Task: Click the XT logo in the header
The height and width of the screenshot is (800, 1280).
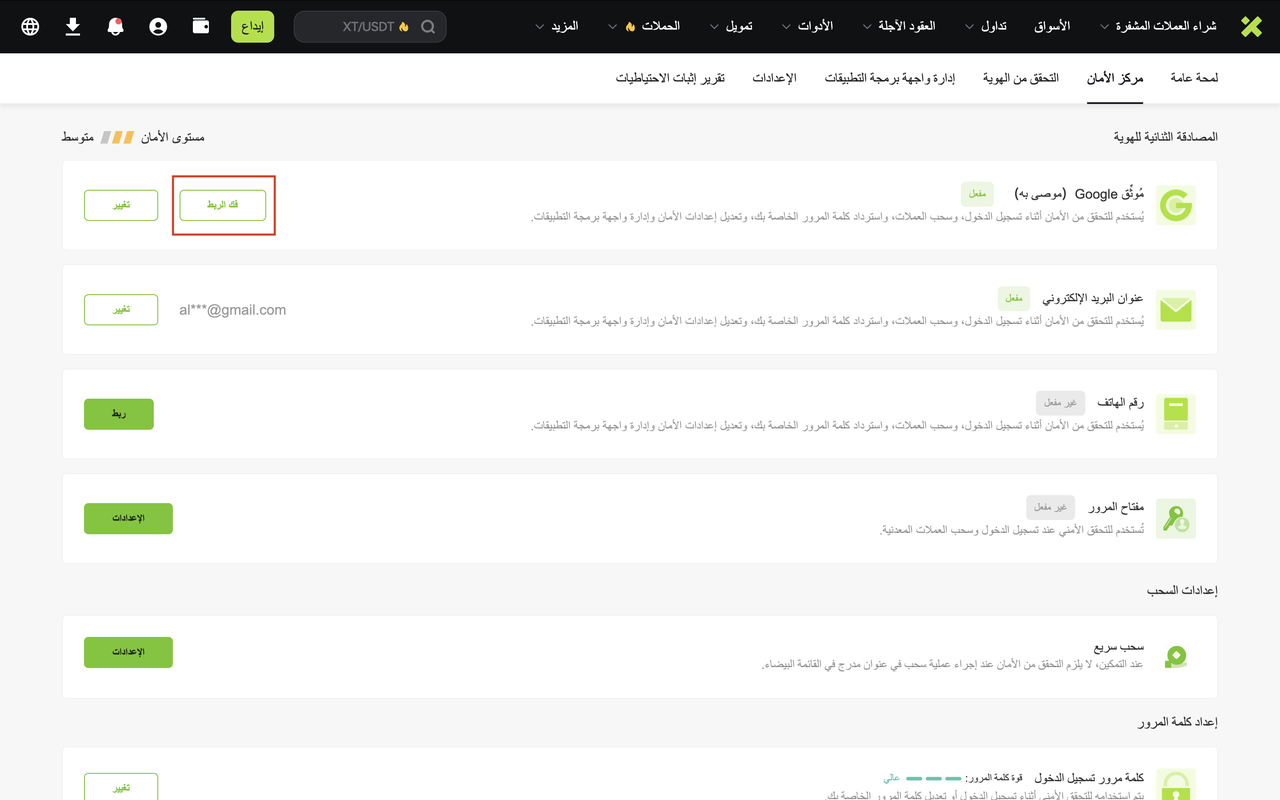Action: (x=1251, y=27)
